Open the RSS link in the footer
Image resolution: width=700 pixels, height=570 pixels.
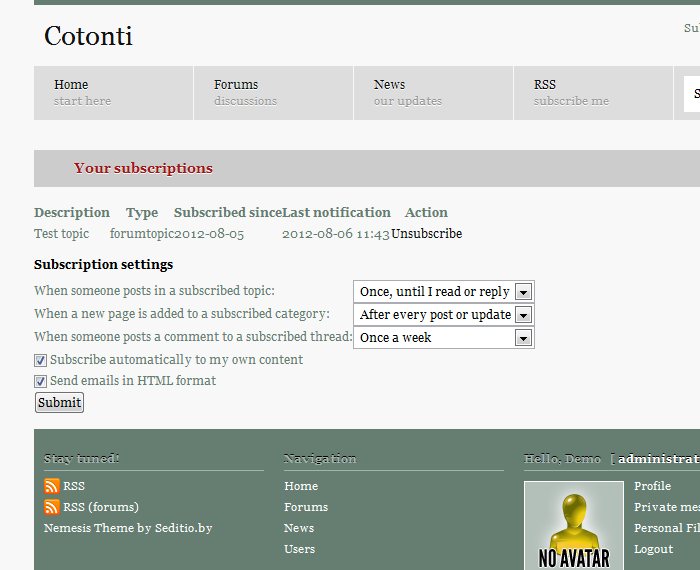[x=74, y=486]
